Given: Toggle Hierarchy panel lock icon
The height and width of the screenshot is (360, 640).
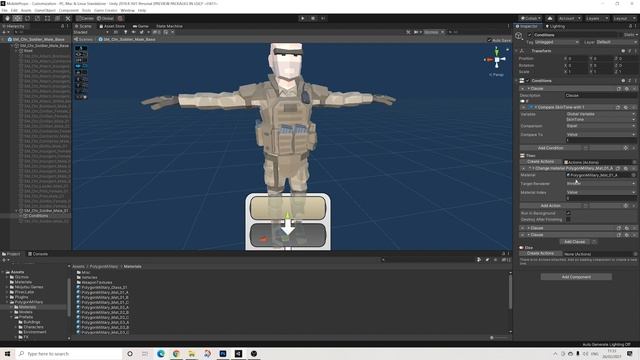Looking at the screenshot, I should point(62,26).
